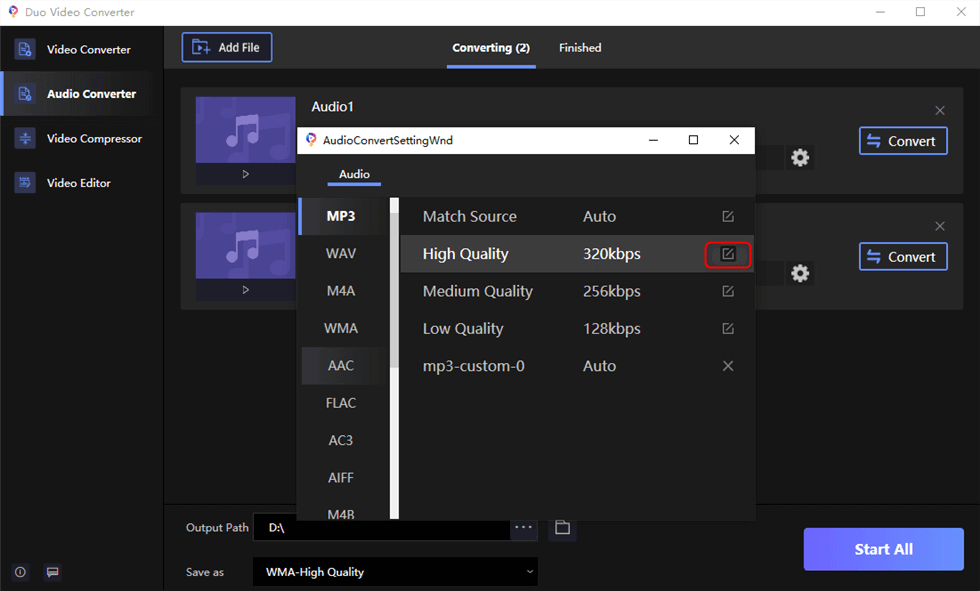The image size is (980, 591).
Task: Click the Duo Video Converter logo
Action: [13, 12]
